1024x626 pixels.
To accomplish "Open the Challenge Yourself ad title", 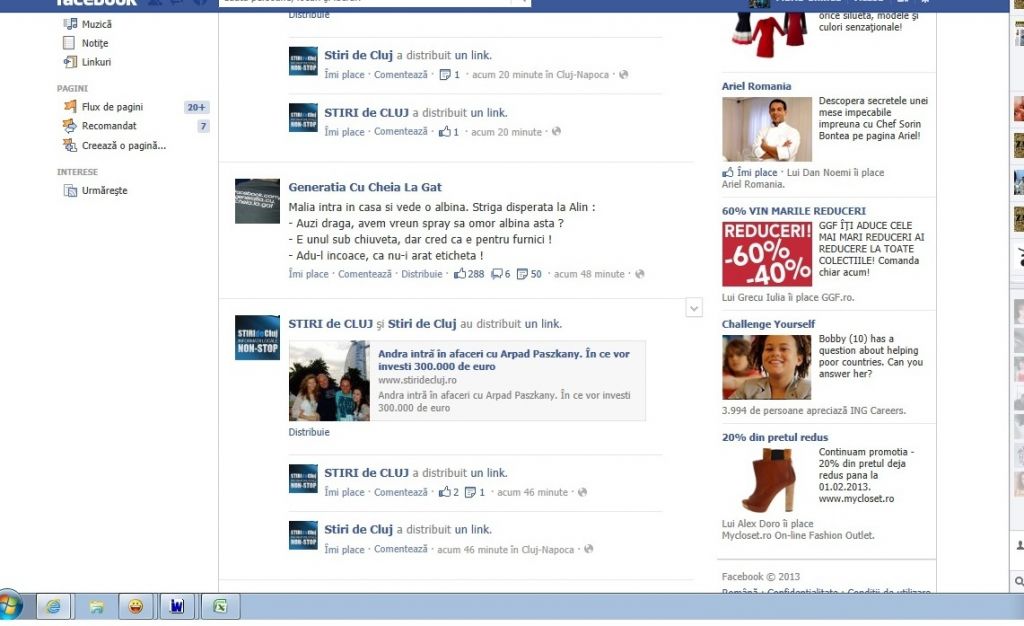I will (x=768, y=324).
